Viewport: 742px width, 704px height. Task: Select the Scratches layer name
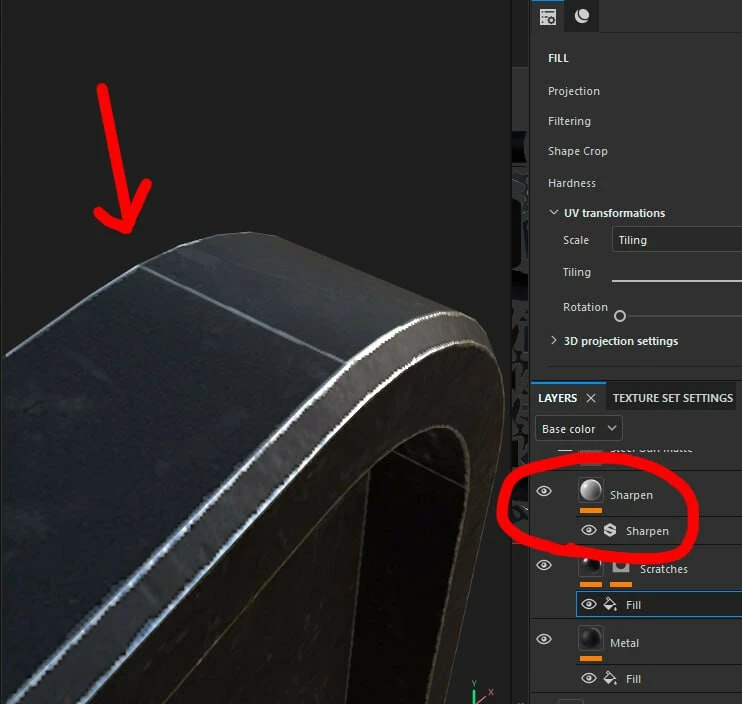tap(663, 569)
